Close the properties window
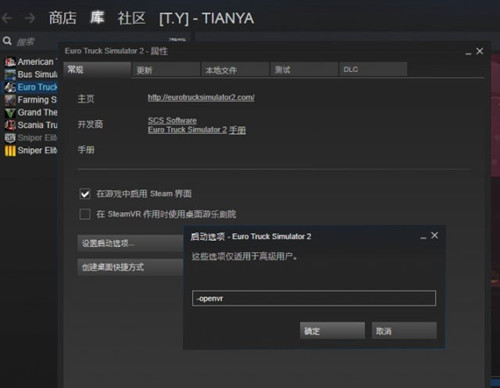Viewport: 500px width, 388px height. point(480,51)
